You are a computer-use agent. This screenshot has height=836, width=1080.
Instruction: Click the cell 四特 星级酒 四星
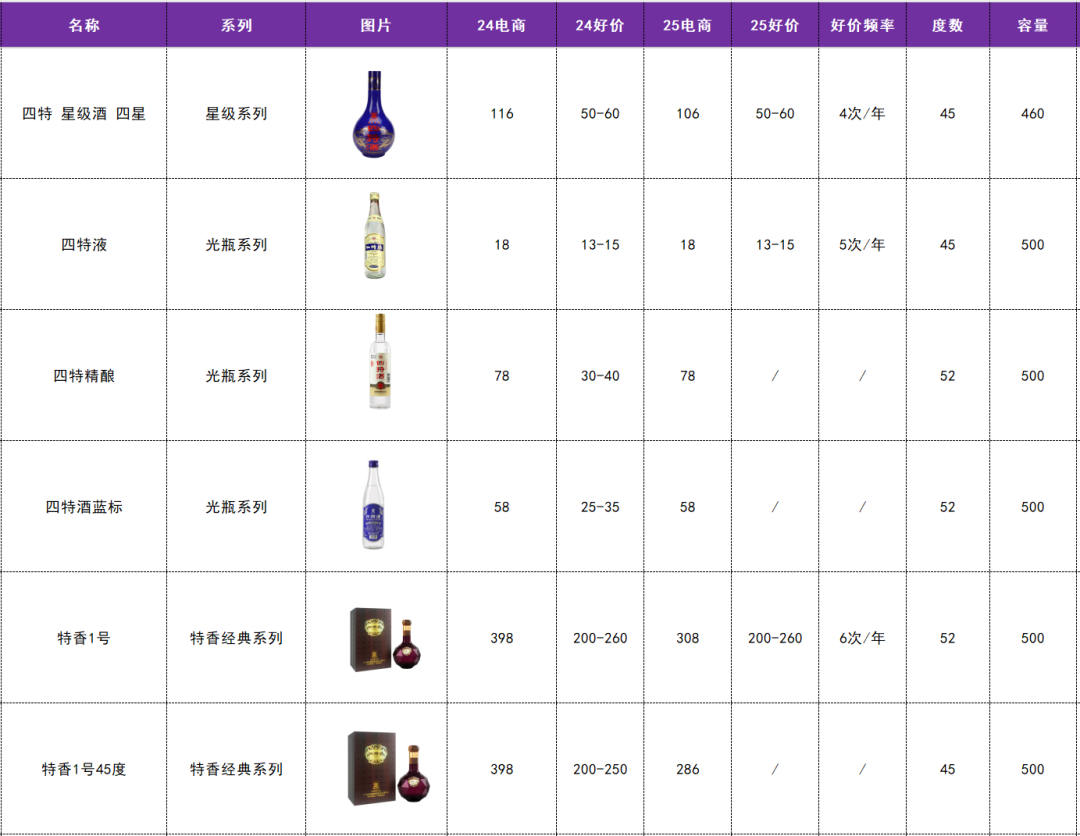point(84,114)
